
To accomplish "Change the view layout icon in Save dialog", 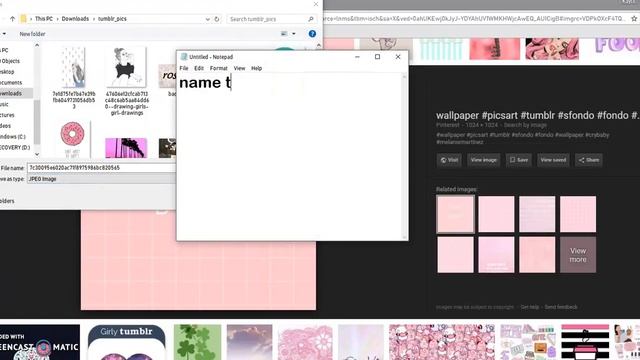I will pyautogui.click(x=284, y=34).
